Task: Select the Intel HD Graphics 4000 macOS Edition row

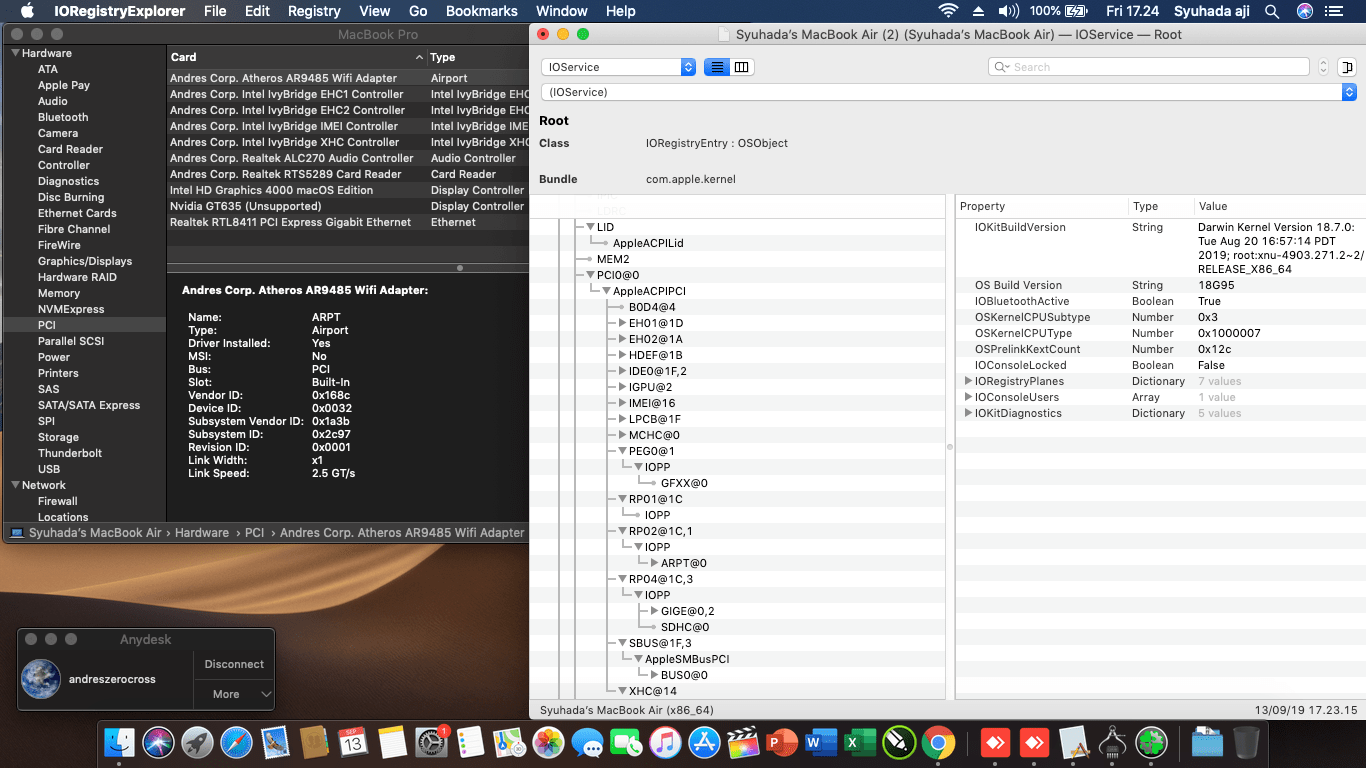Action: (x=347, y=190)
